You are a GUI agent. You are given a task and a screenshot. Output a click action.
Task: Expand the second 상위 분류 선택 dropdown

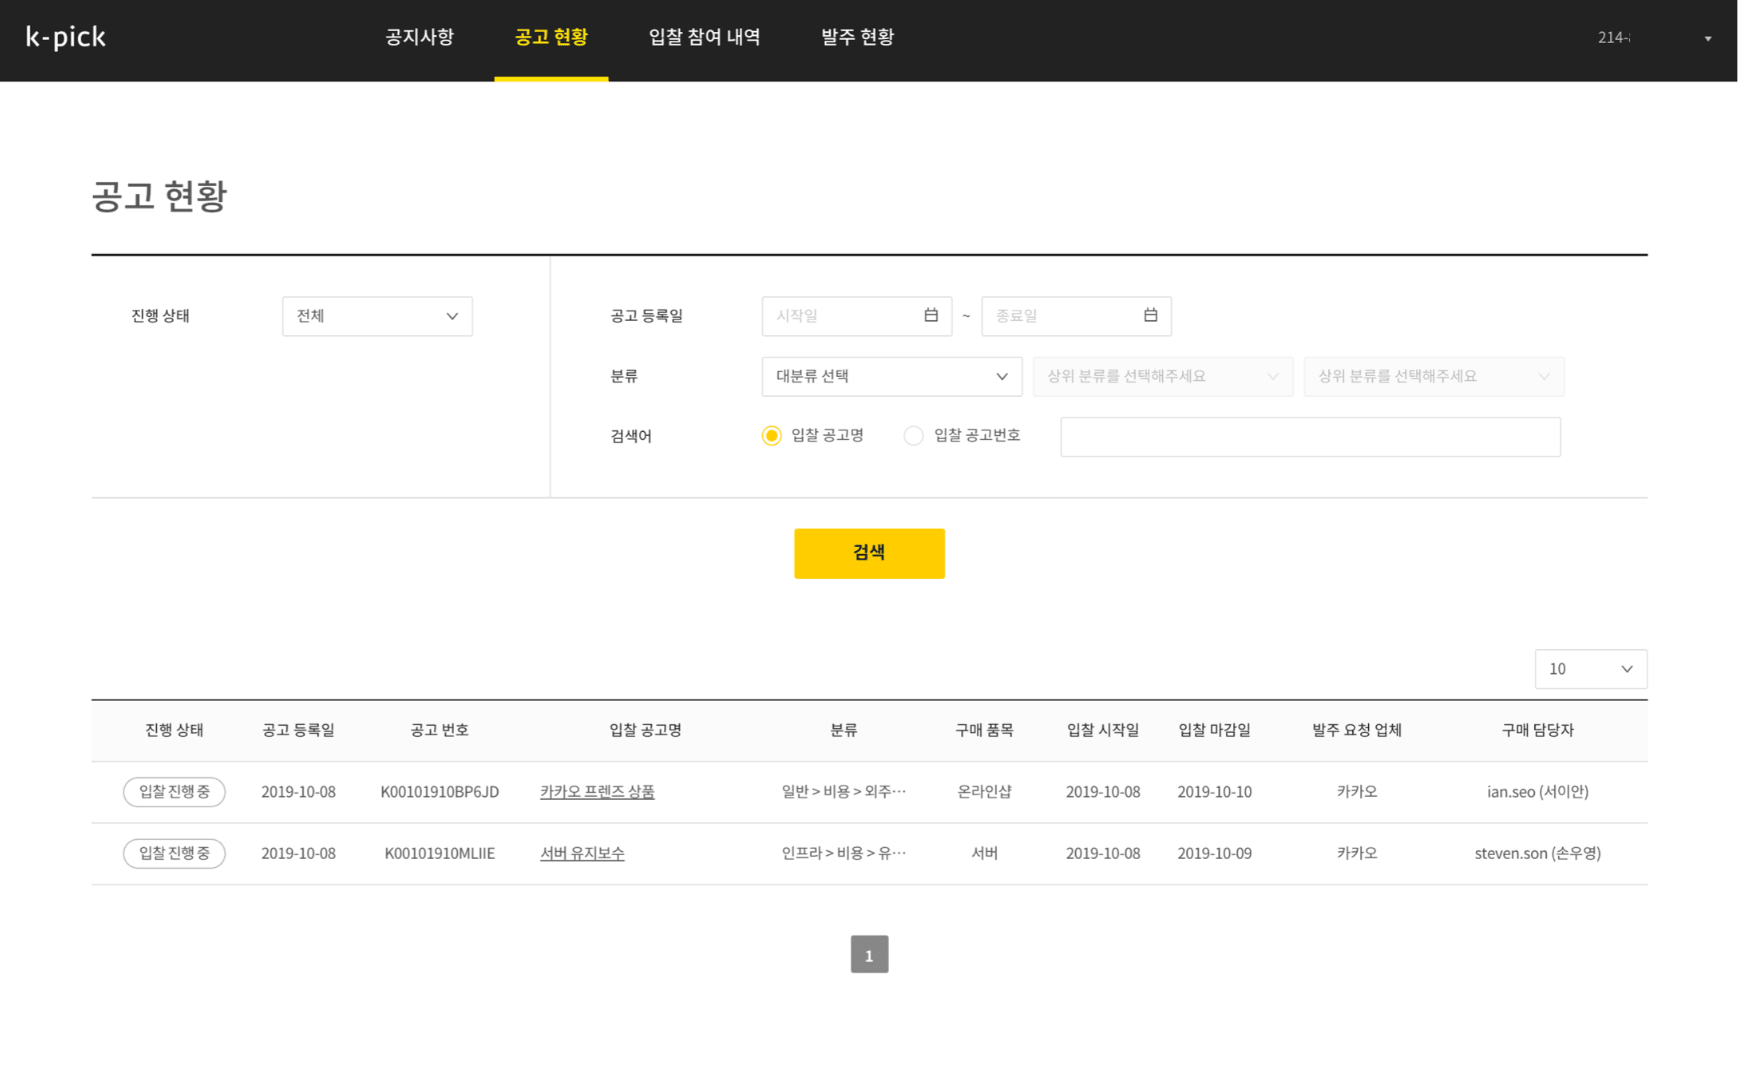pos(1433,376)
